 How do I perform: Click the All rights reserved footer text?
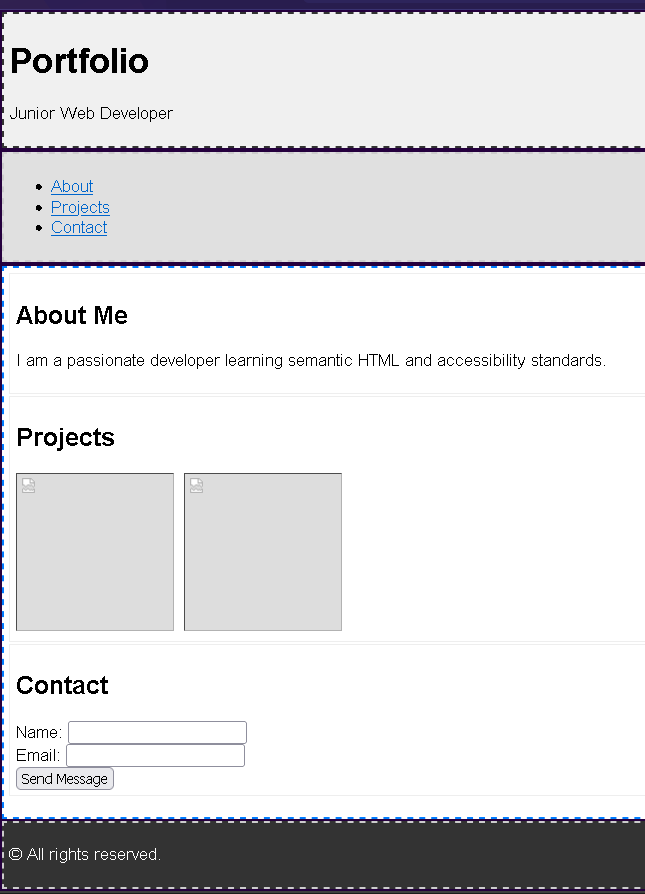(x=94, y=855)
